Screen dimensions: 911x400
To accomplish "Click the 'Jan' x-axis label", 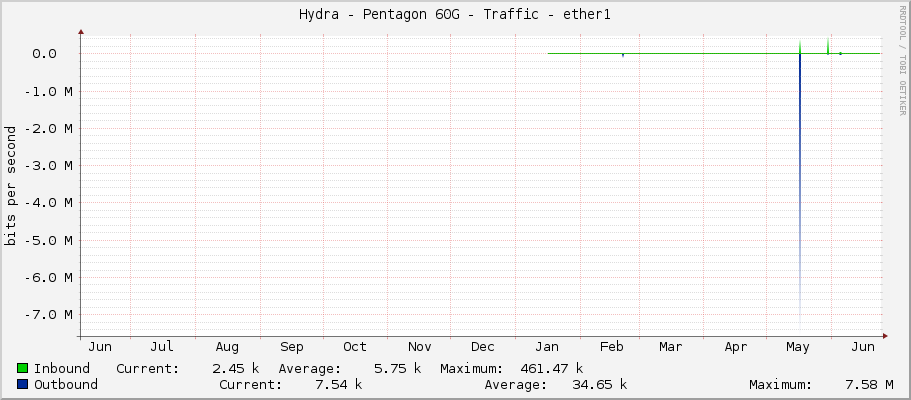I will point(547,347).
